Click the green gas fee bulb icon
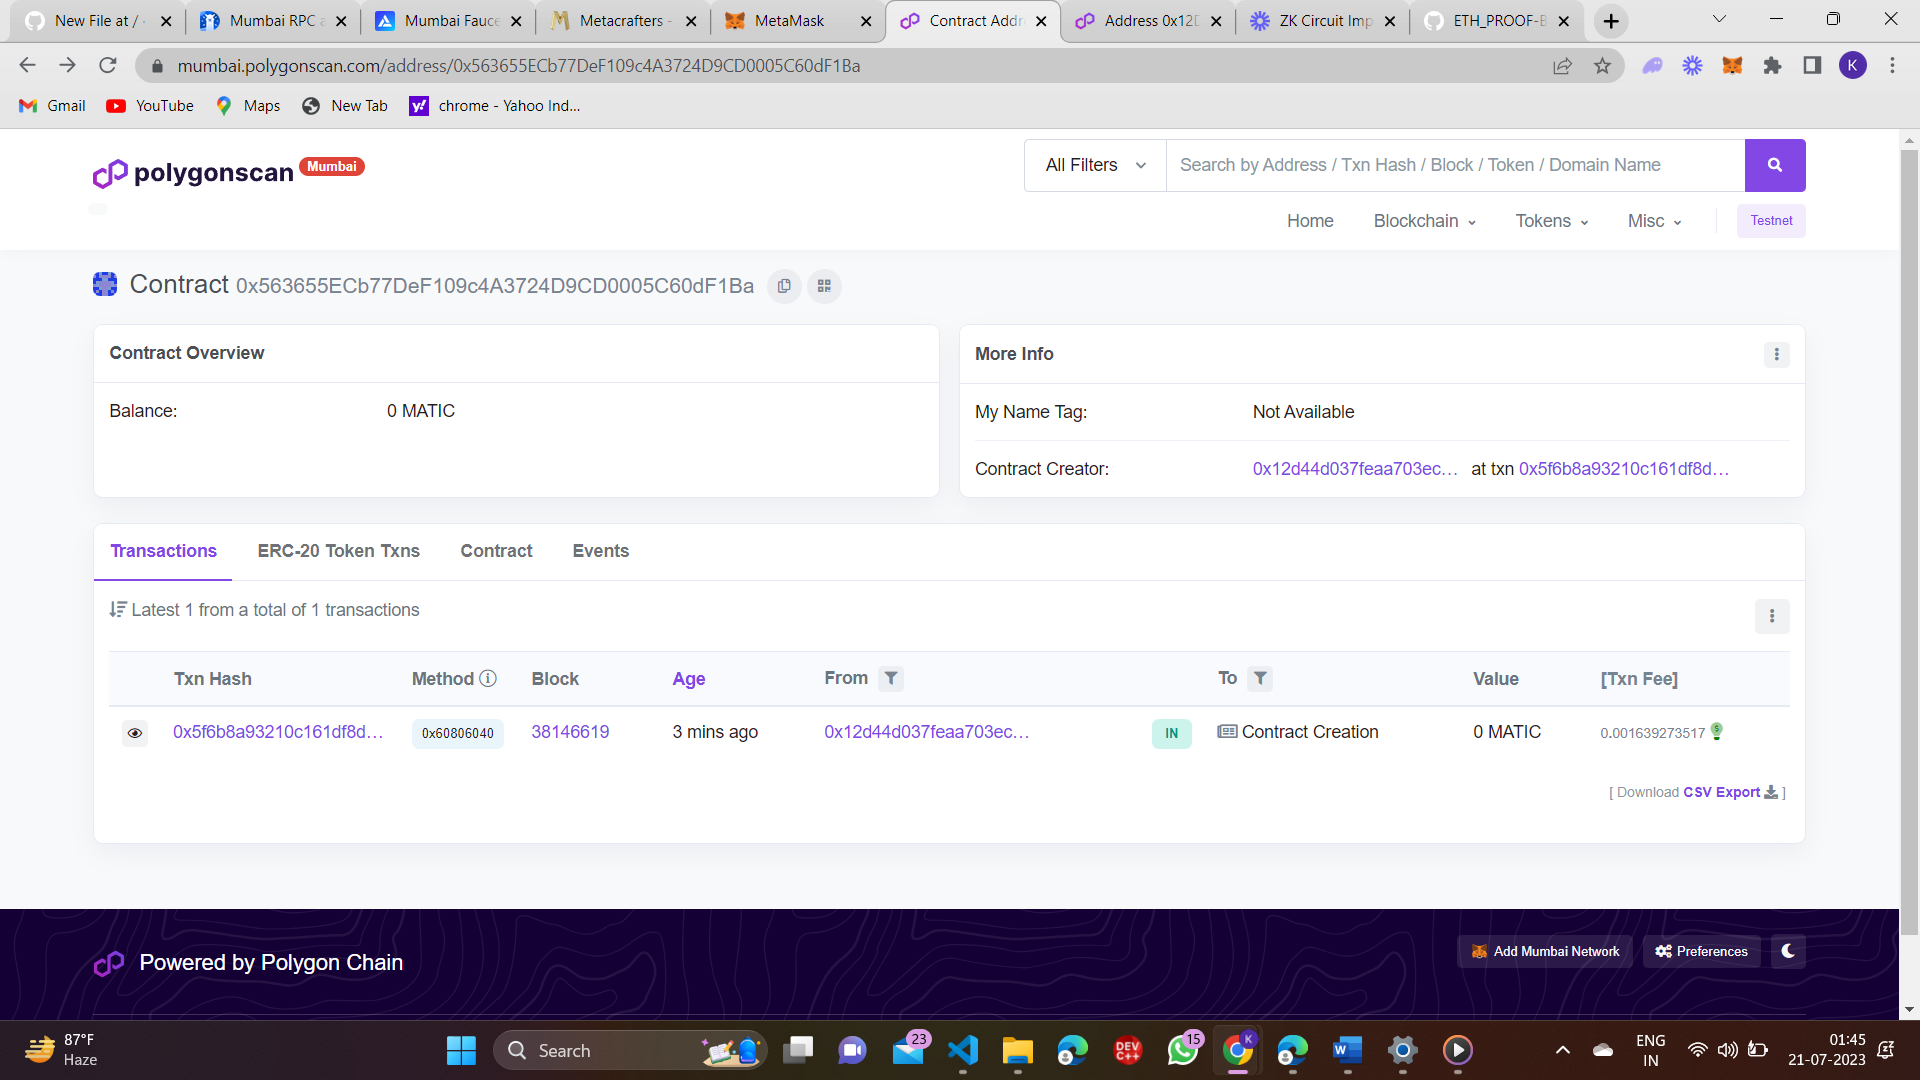 (x=1717, y=732)
